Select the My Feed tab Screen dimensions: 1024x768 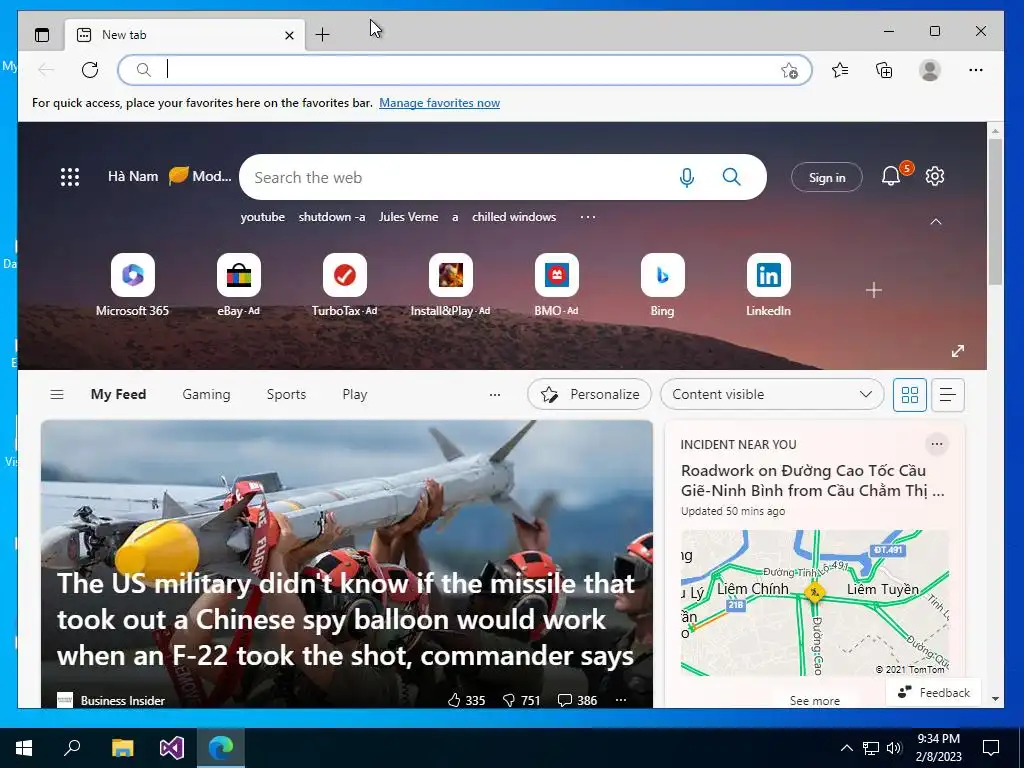tap(118, 394)
